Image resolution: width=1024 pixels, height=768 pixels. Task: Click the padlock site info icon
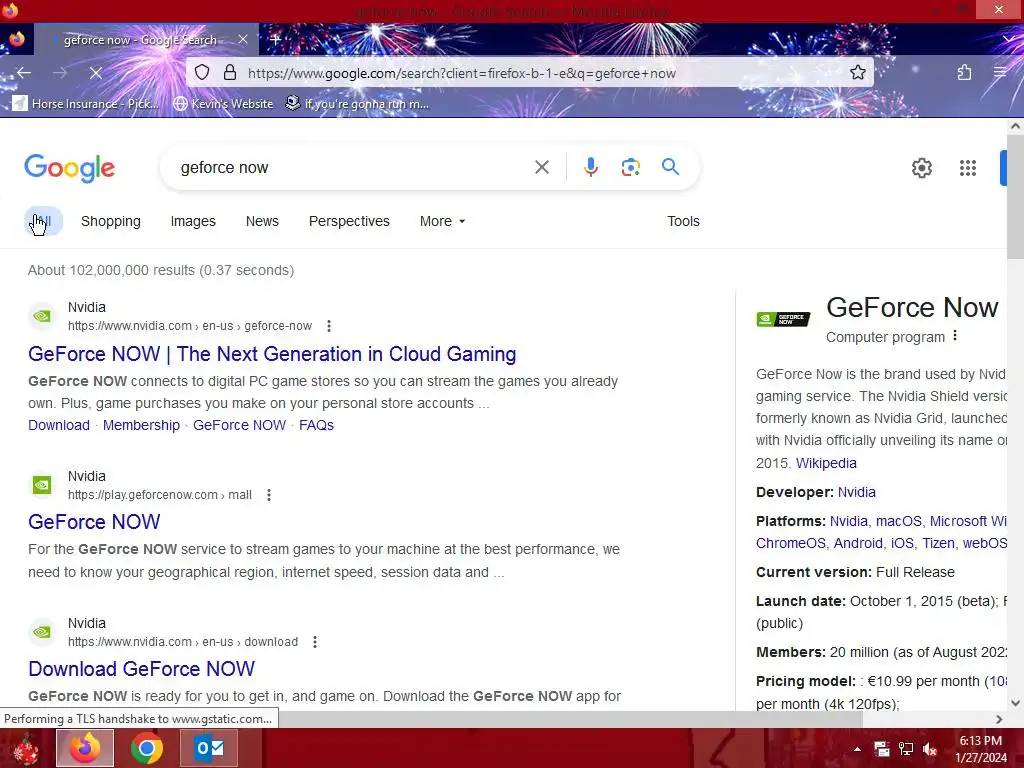230,72
